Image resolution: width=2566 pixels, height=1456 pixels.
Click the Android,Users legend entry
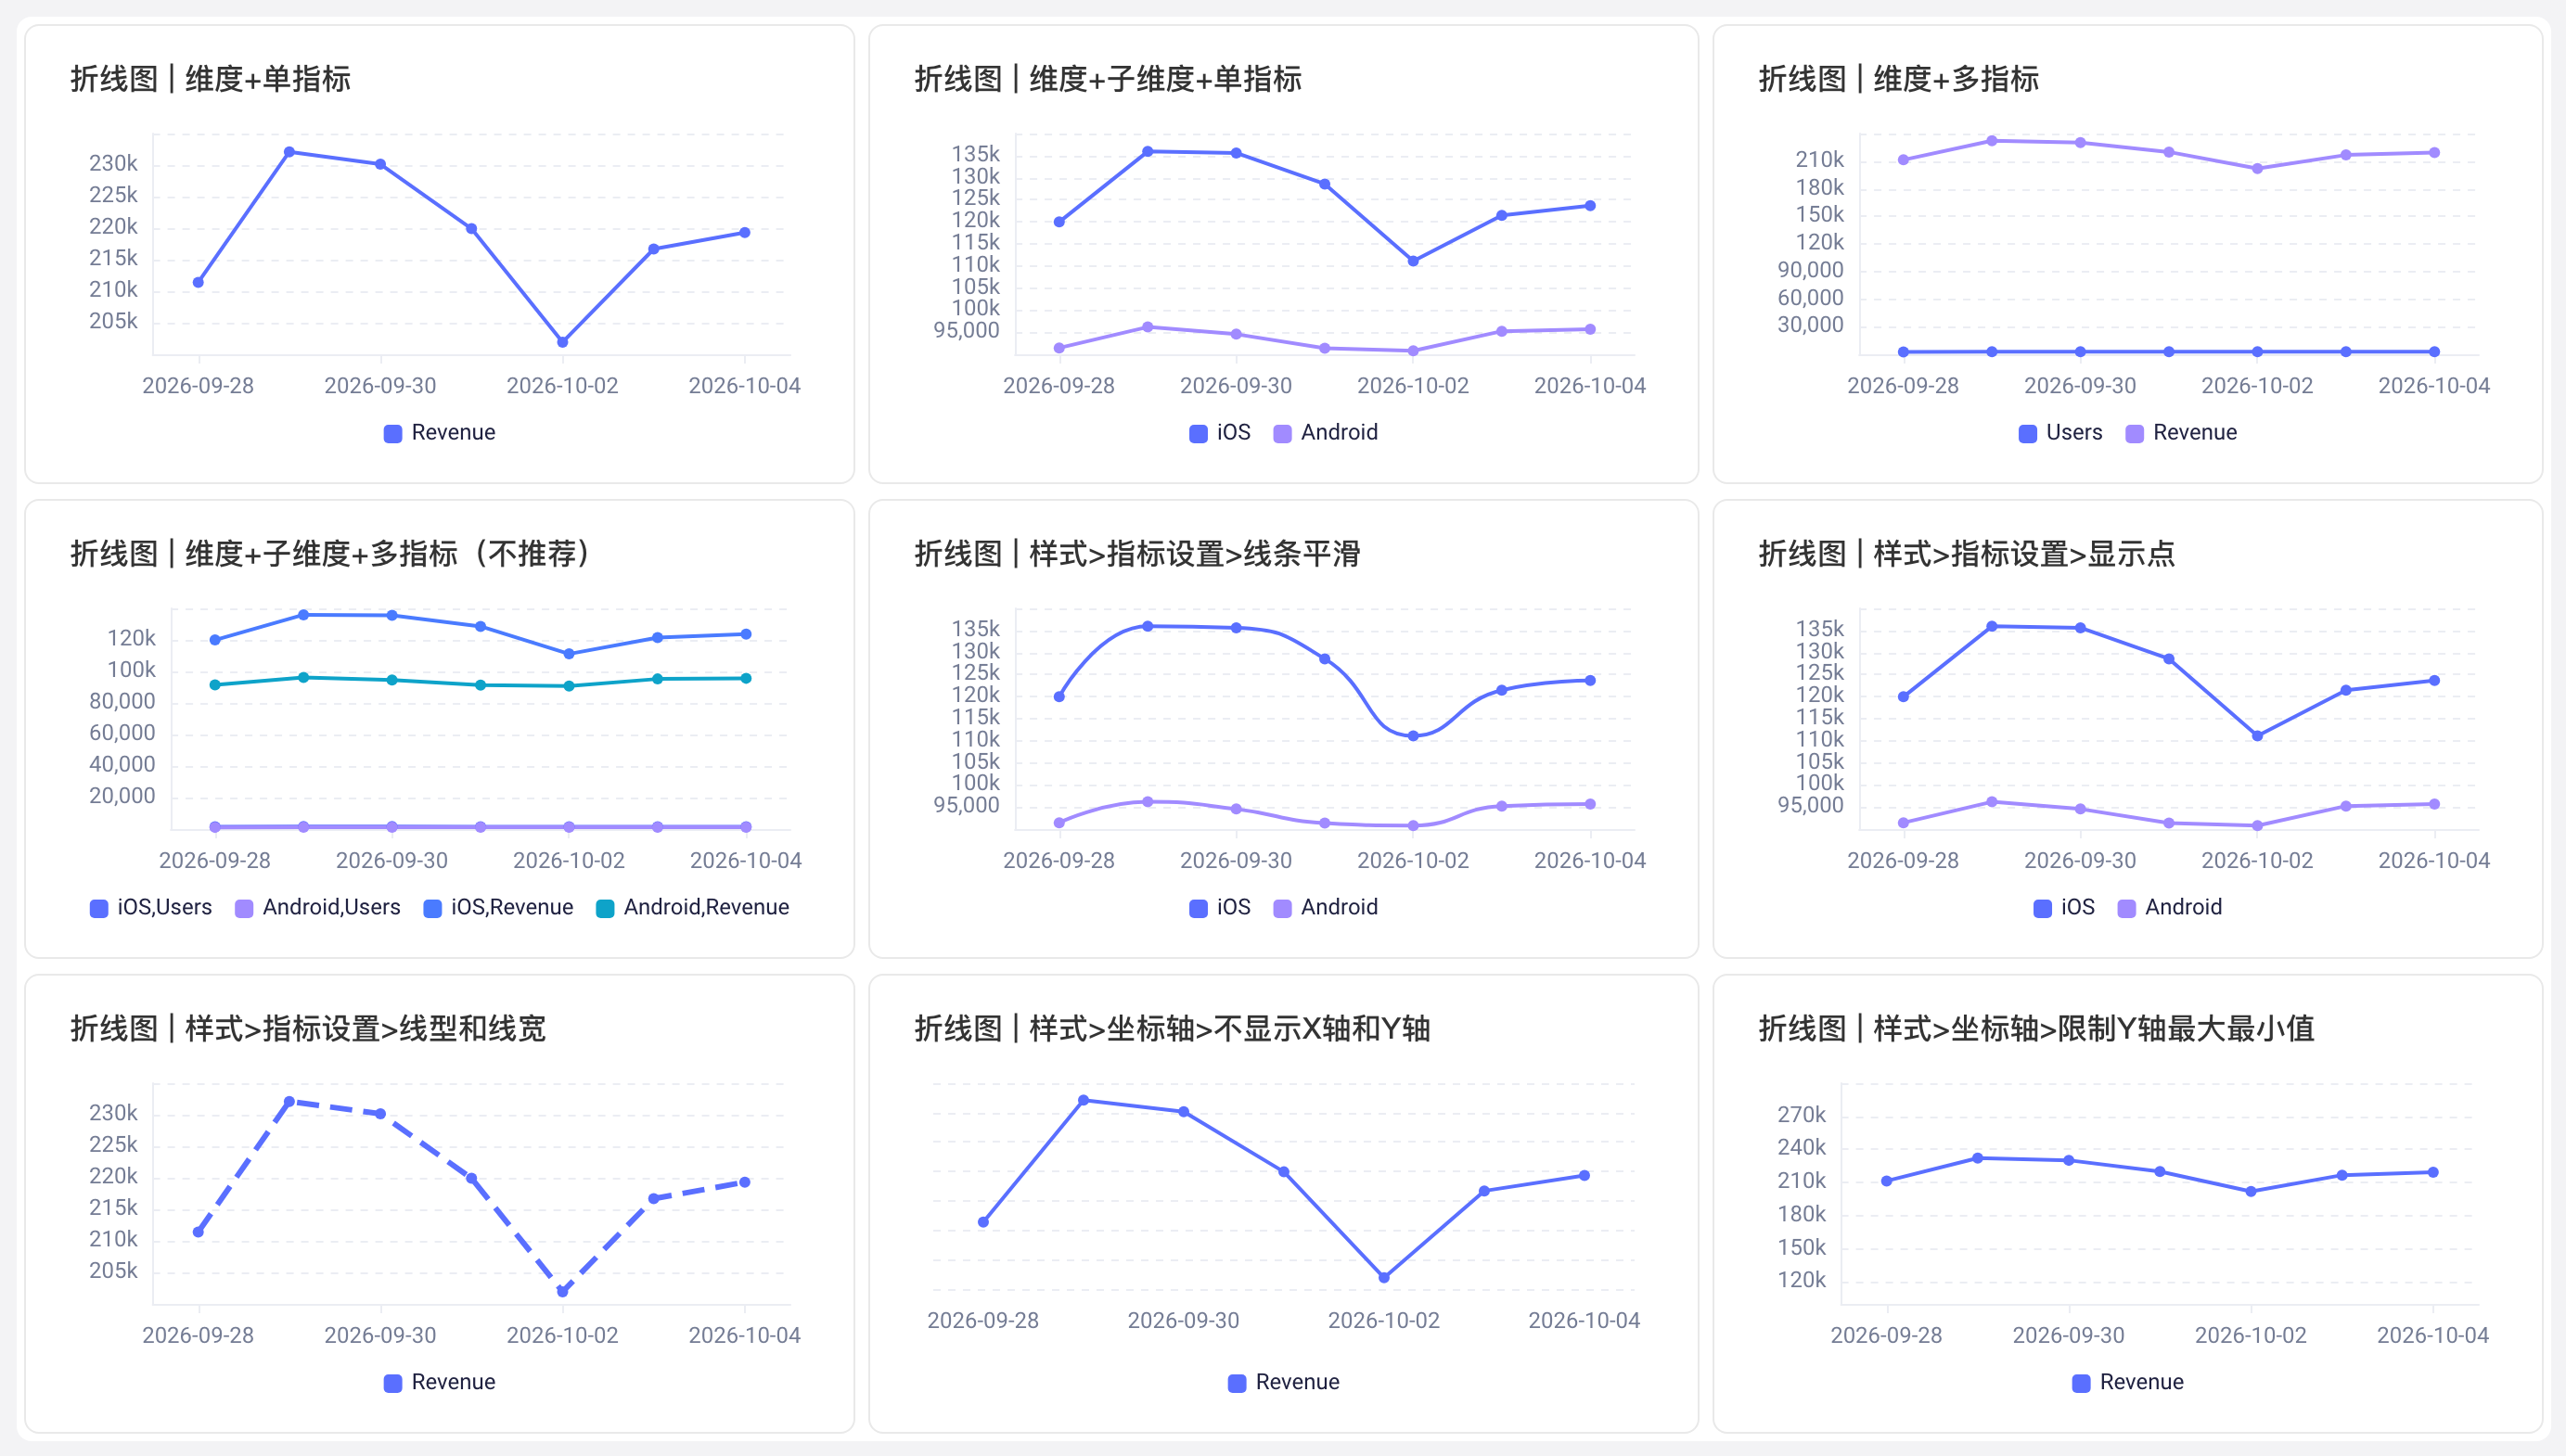(x=317, y=907)
